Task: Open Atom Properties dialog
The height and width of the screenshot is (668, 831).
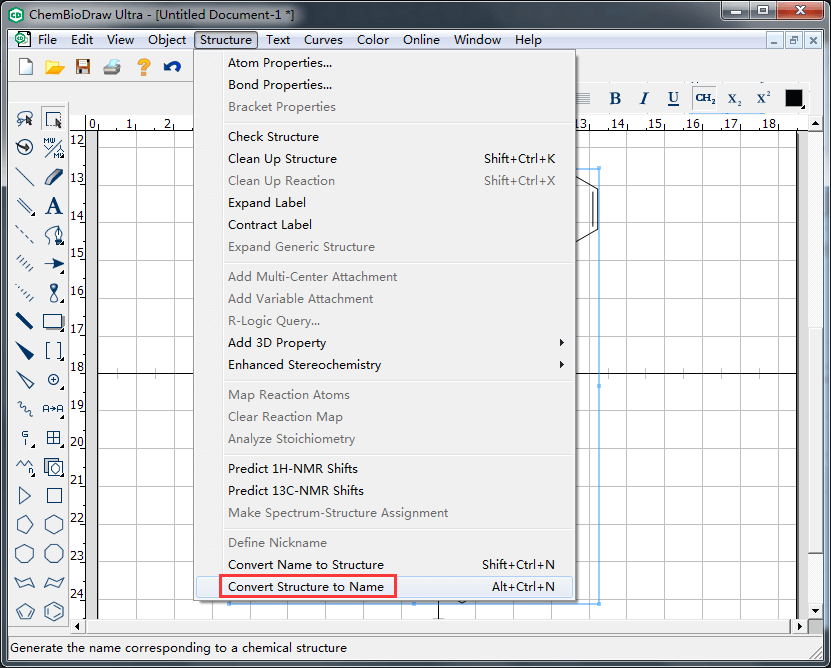Action: click(x=385, y=63)
